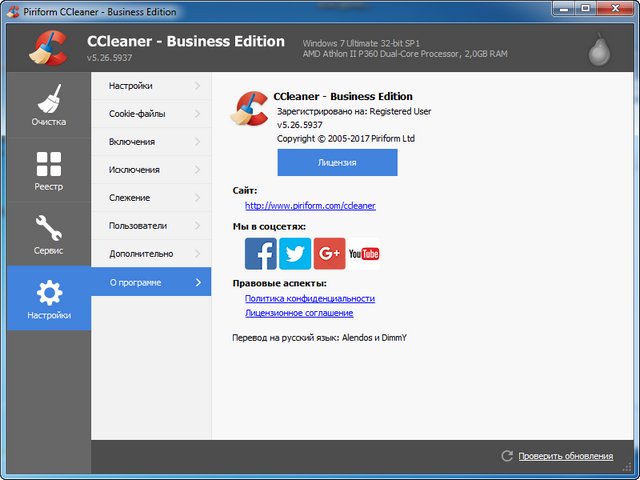Open the Дополнительно submenu item
The width and height of the screenshot is (640, 480).
tap(151, 253)
